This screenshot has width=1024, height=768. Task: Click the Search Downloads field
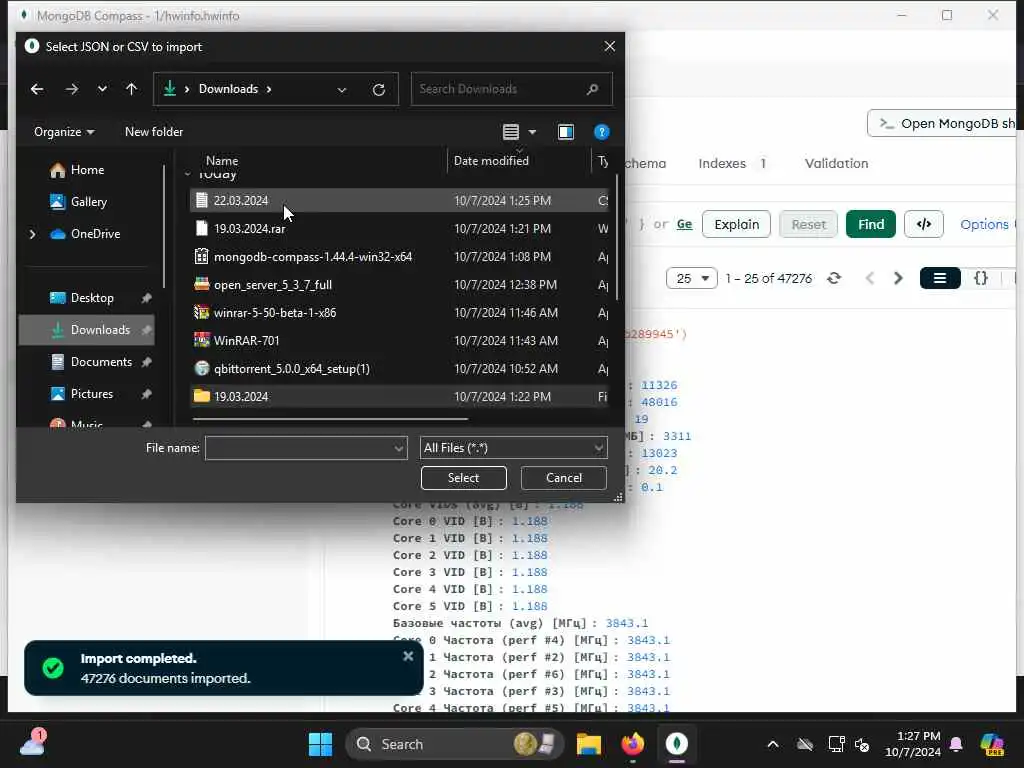click(511, 89)
